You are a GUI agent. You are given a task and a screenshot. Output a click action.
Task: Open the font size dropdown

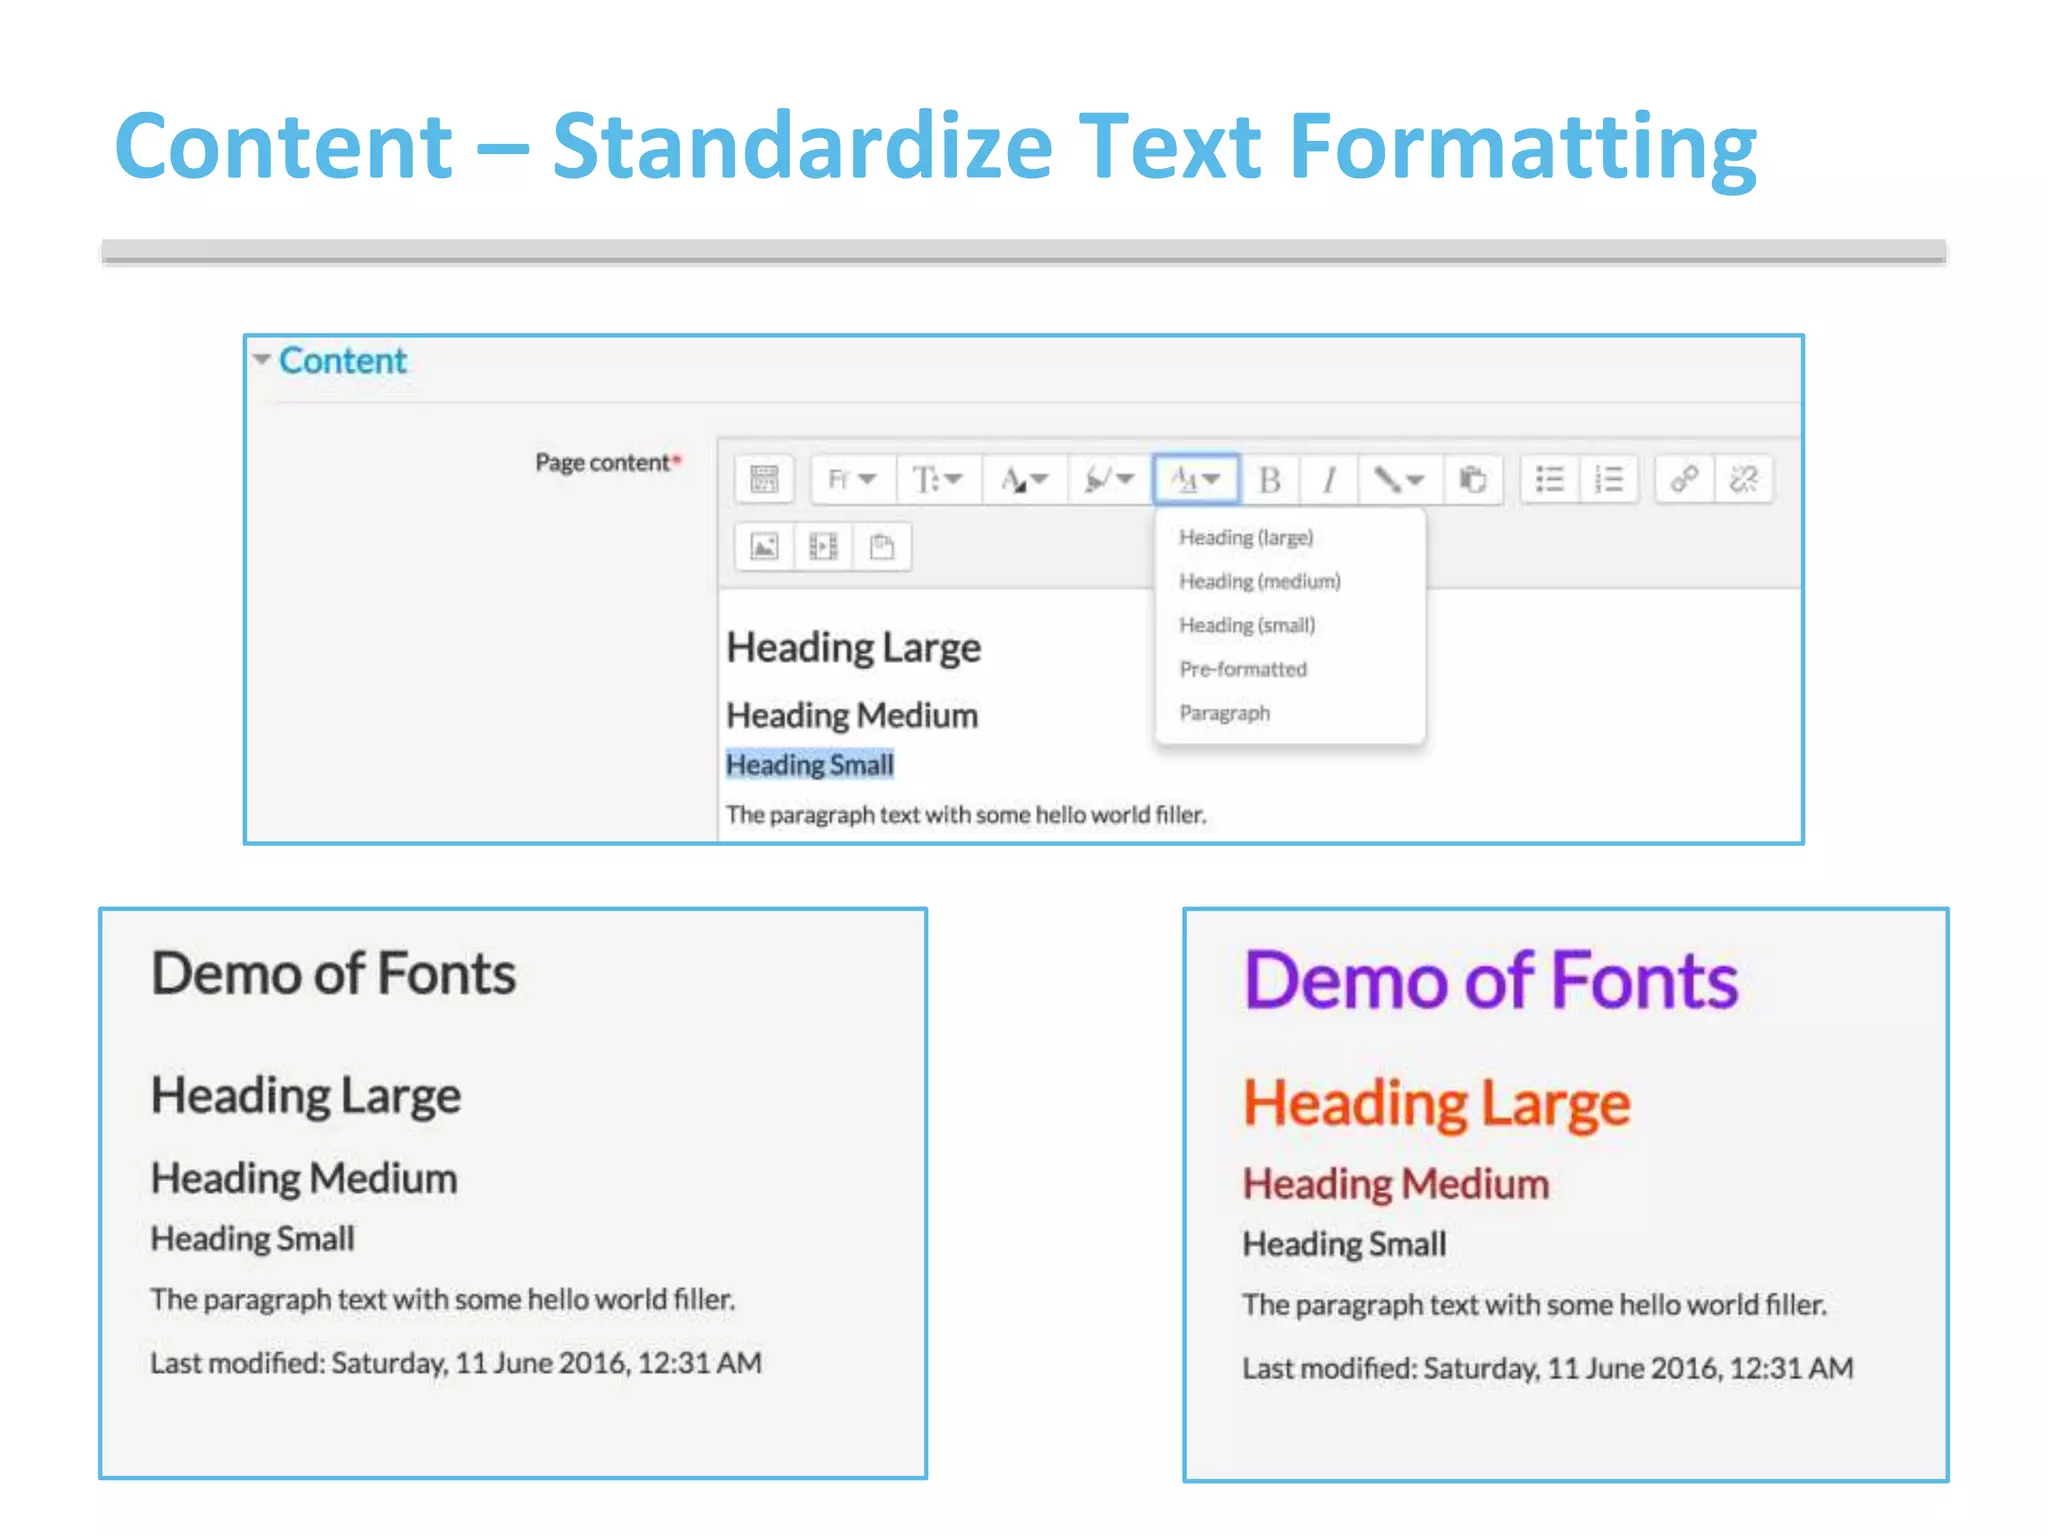tap(938, 479)
